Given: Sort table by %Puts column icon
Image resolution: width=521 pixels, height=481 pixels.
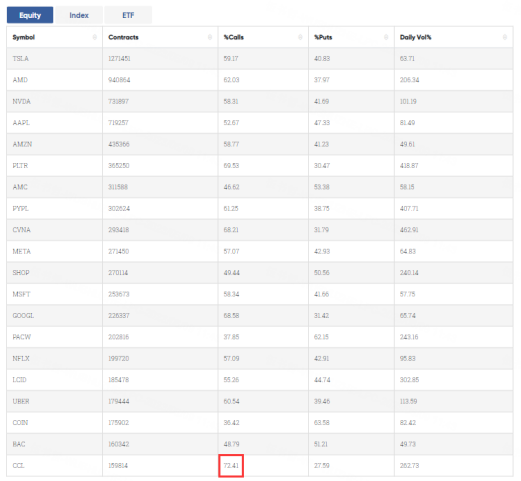Looking at the screenshot, I should coord(386,37).
